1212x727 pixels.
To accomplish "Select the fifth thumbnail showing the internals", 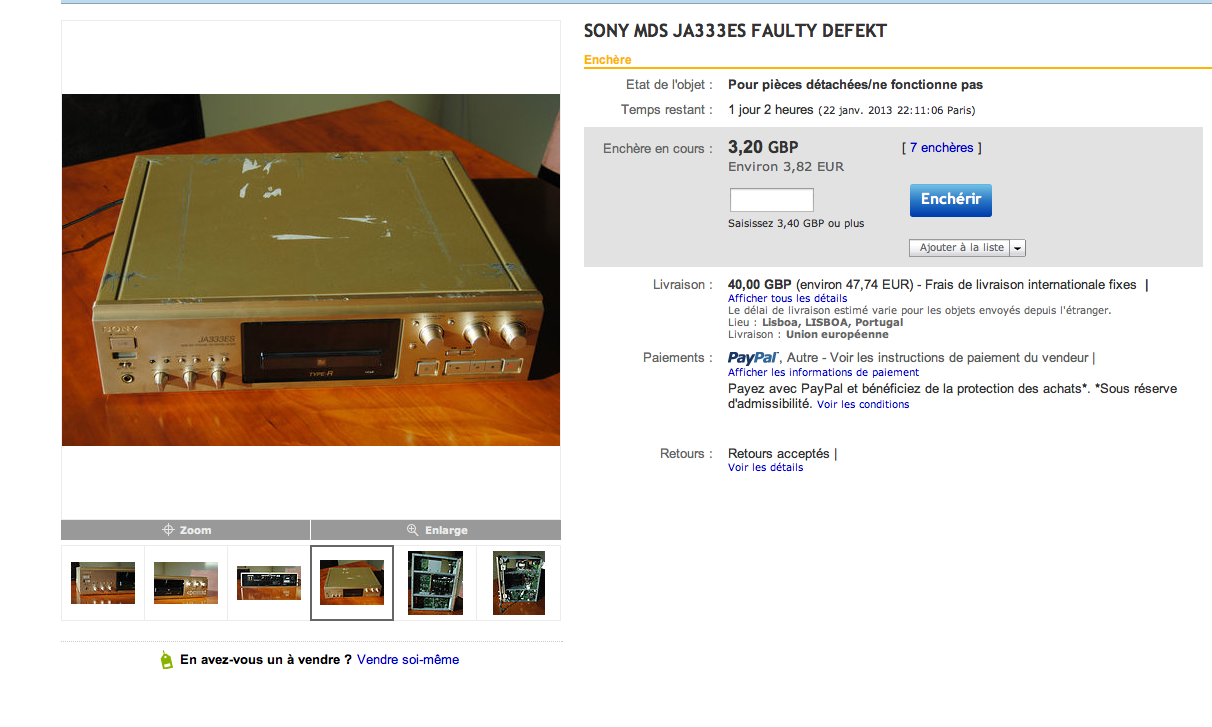I will click(435, 583).
